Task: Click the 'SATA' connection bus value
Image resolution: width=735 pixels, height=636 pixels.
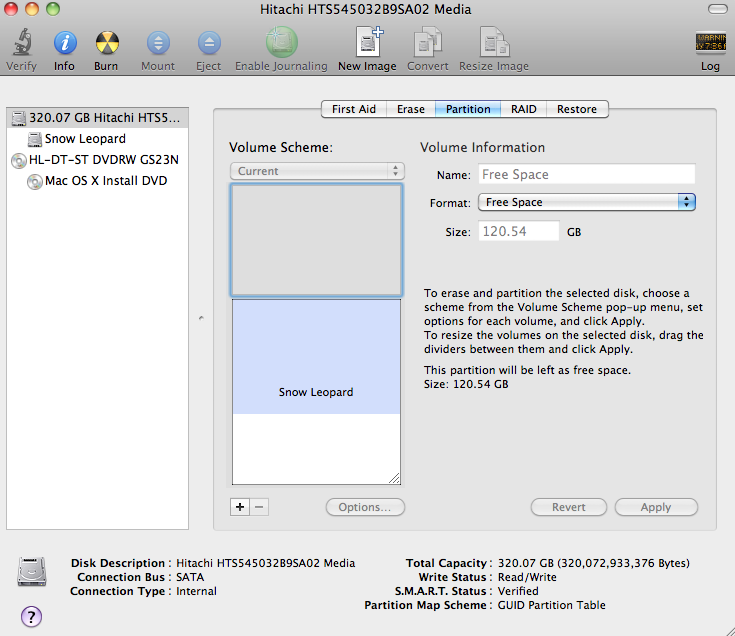Action: (190, 577)
